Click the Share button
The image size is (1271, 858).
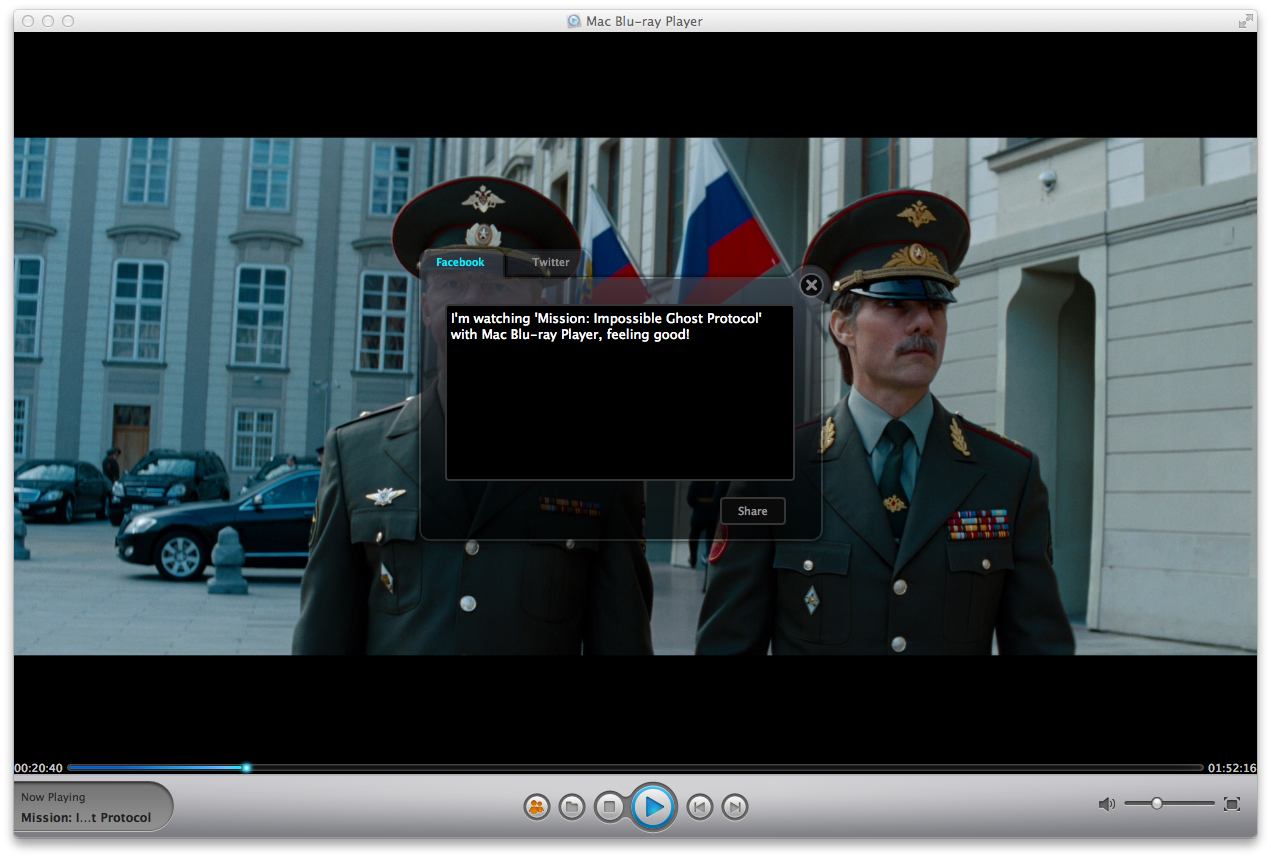click(752, 511)
